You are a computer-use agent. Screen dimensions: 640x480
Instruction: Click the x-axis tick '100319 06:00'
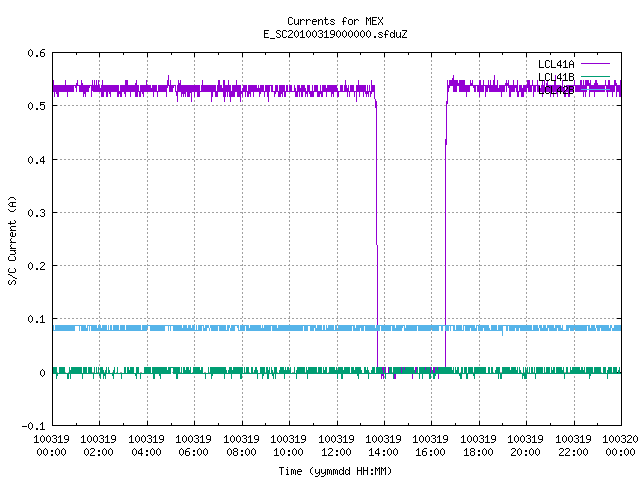pyautogui.click(x=193, y=446)
